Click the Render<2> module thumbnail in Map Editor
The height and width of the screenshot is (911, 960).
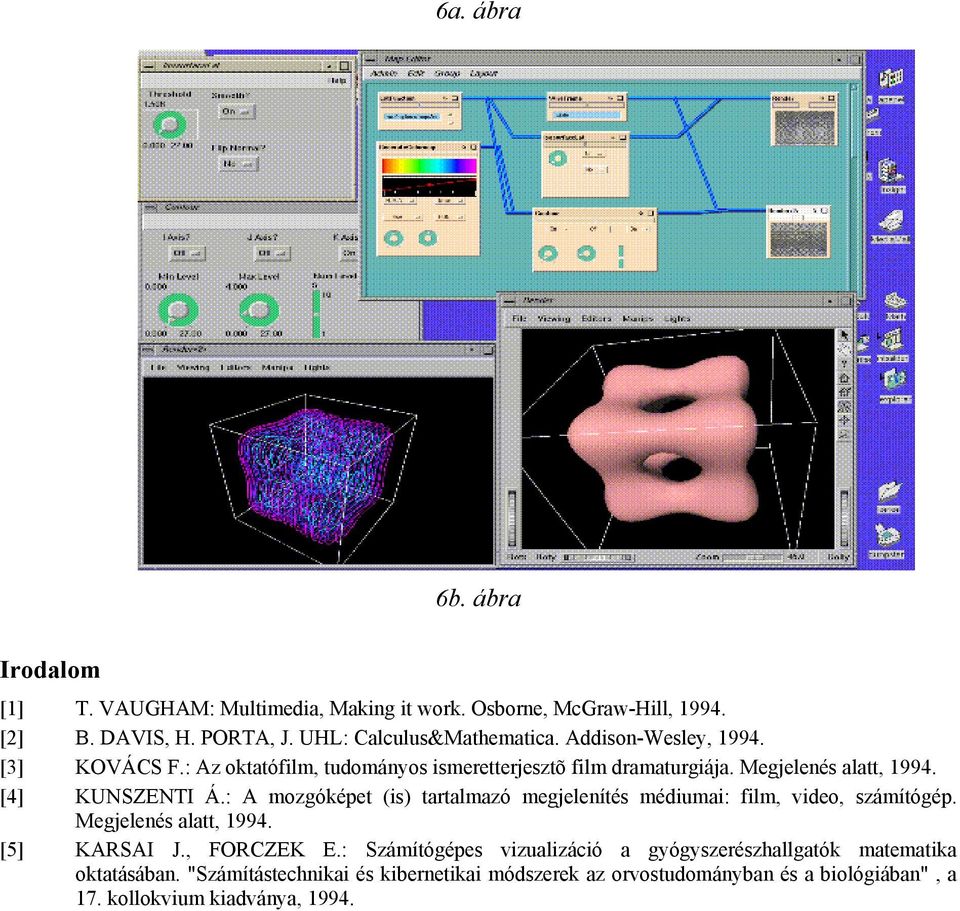pos(798,239)
